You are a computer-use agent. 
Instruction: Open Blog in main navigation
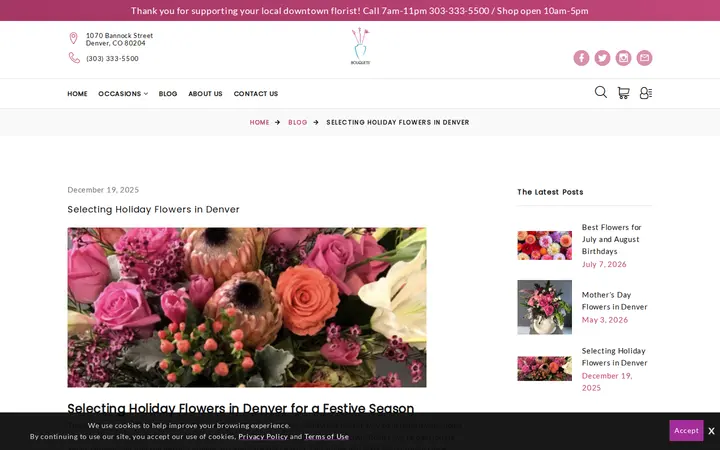[x=168, y=94]
